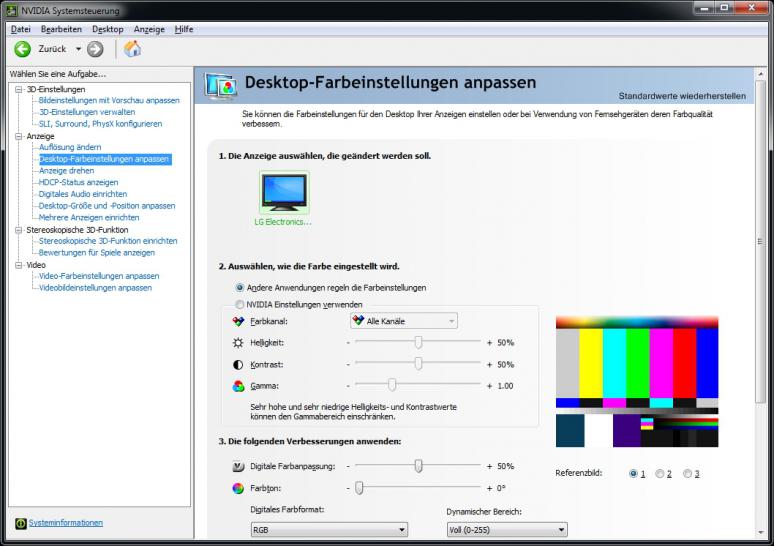Open the Bearbeiten menu

(x=61, y=29)
